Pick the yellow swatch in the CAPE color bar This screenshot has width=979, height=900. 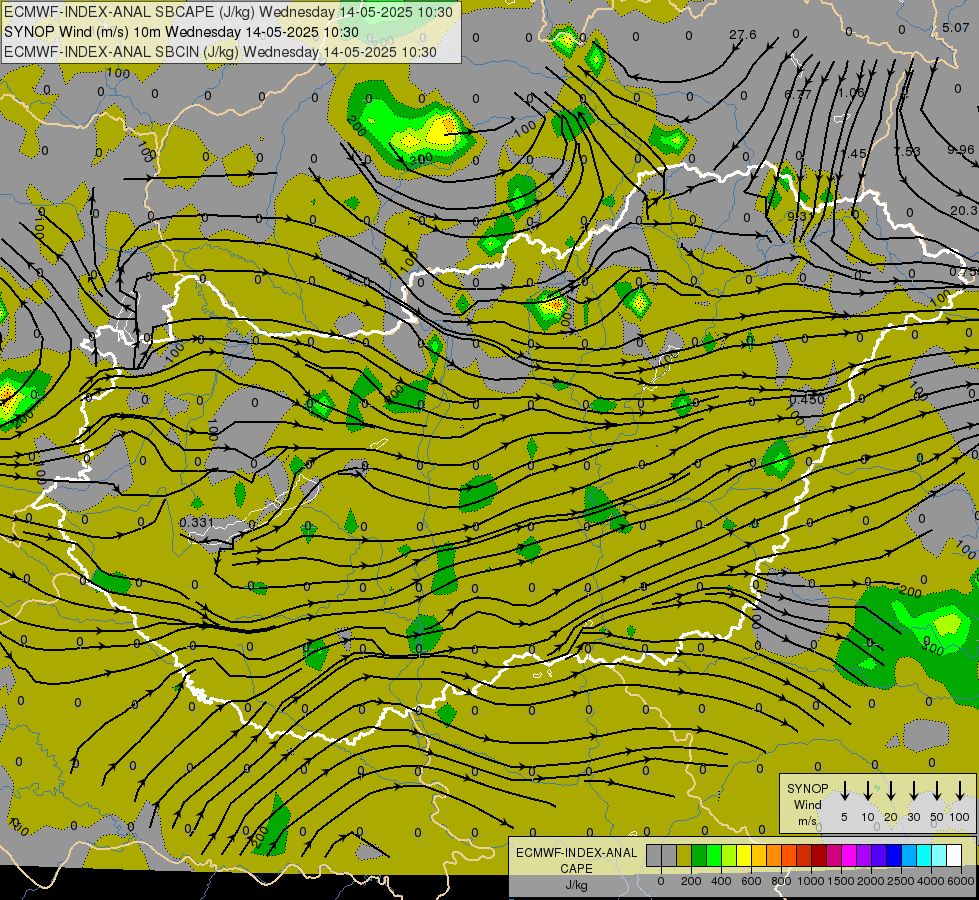tap(744, 855)
